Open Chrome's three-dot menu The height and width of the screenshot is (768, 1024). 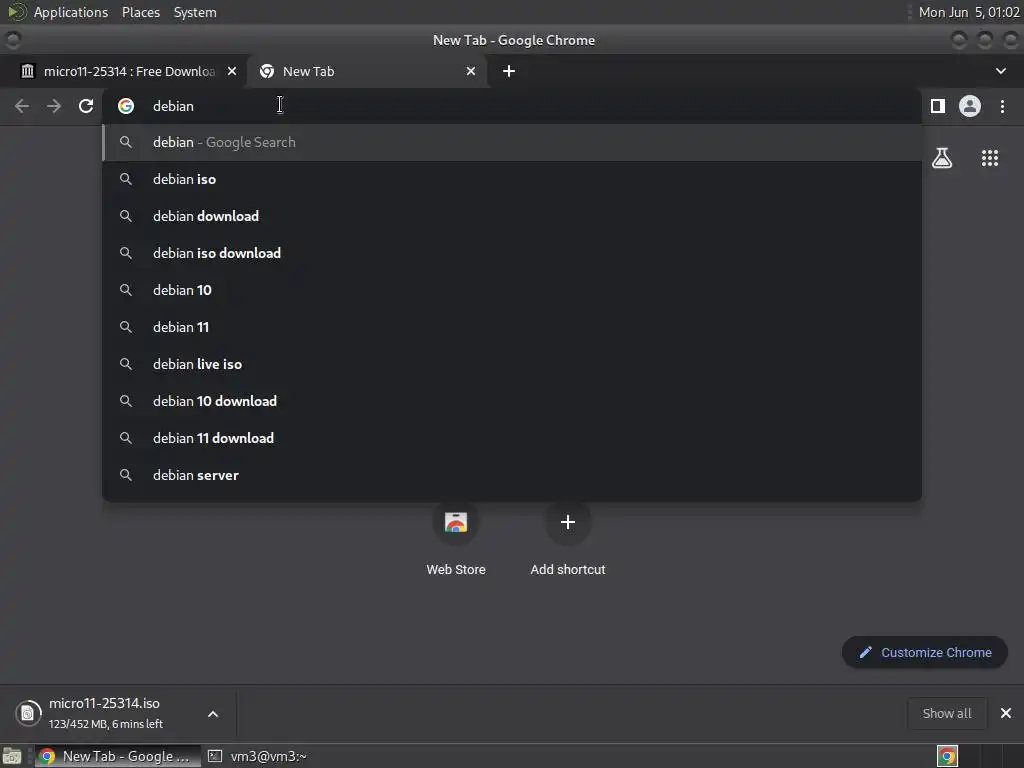pos(1002,106)
